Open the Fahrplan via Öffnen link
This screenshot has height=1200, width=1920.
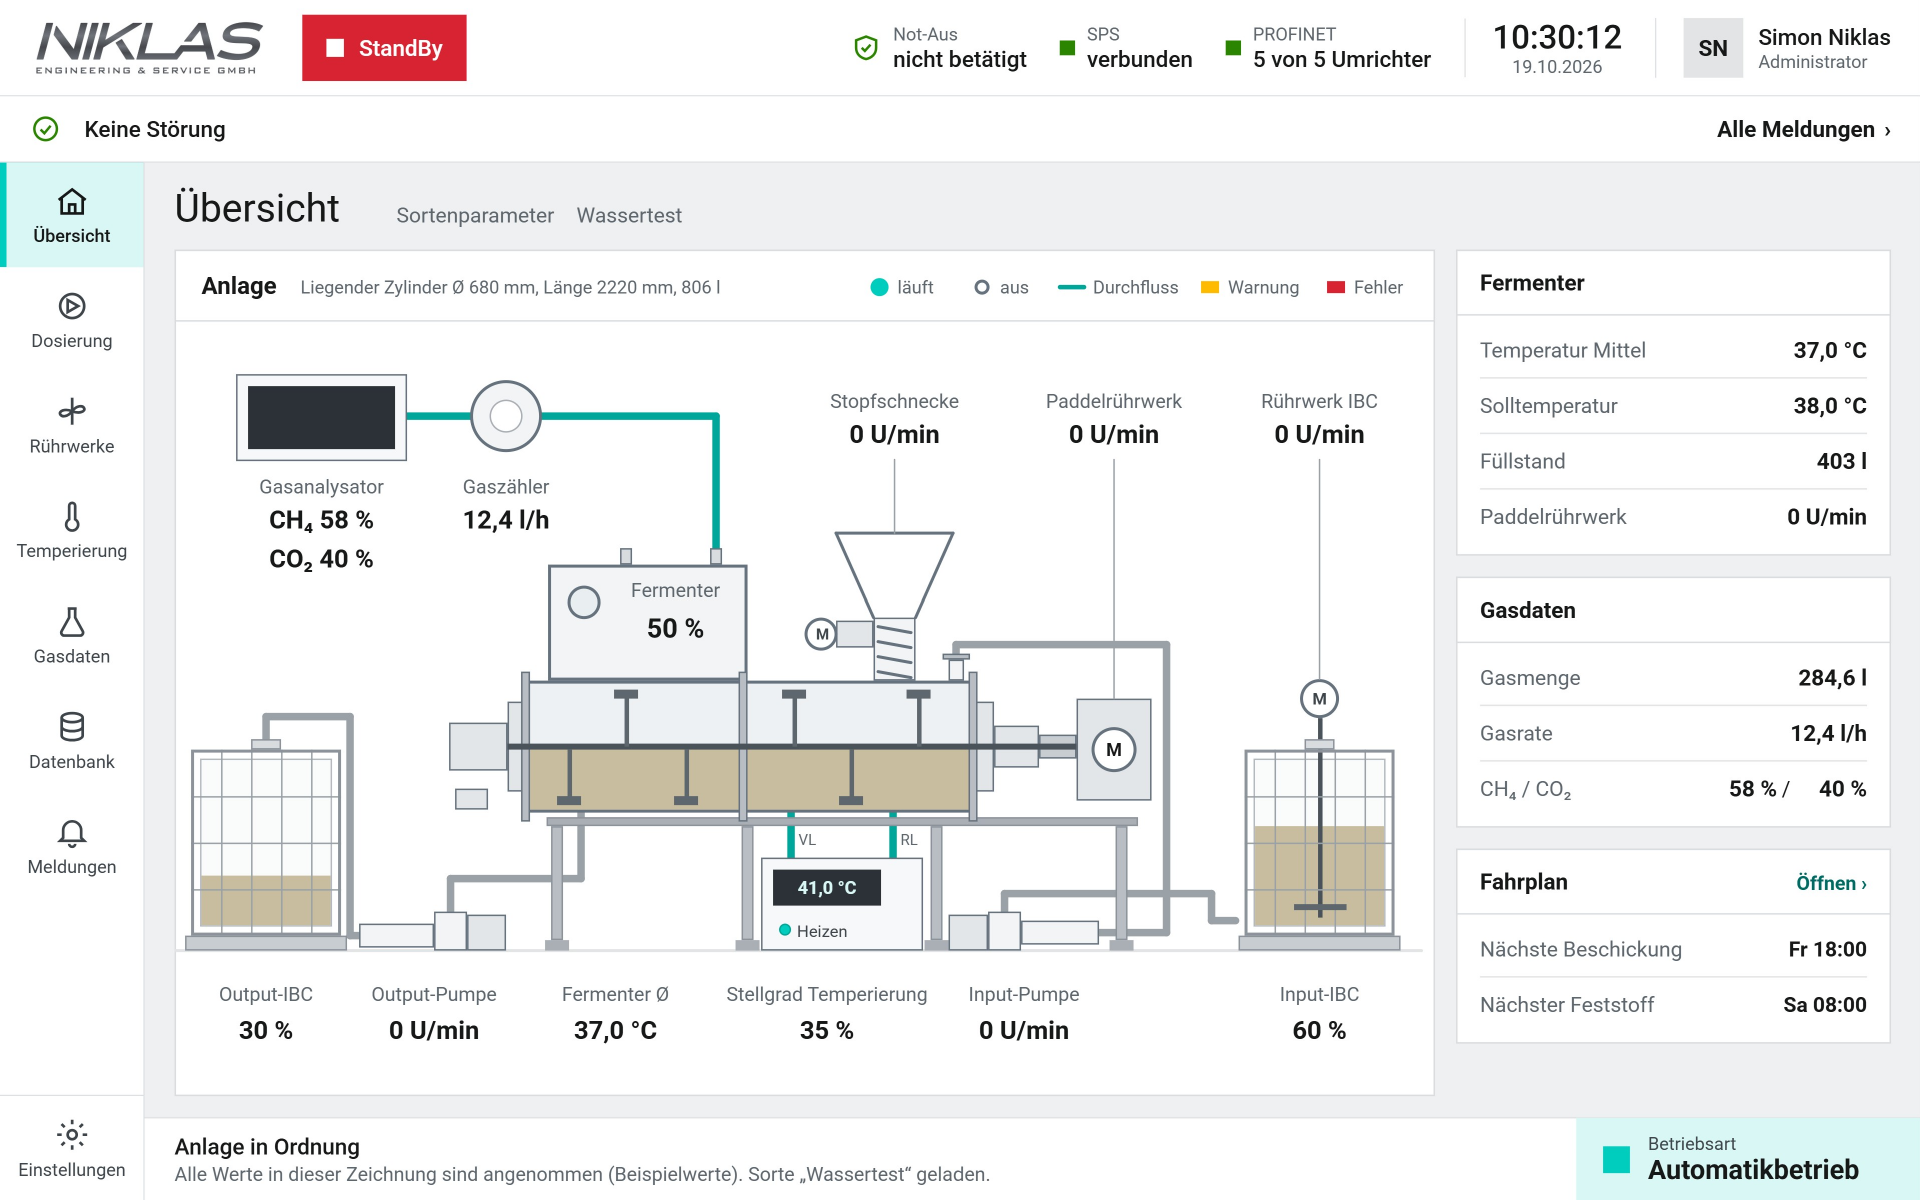pyautogui.click(x=1831, y=883)
